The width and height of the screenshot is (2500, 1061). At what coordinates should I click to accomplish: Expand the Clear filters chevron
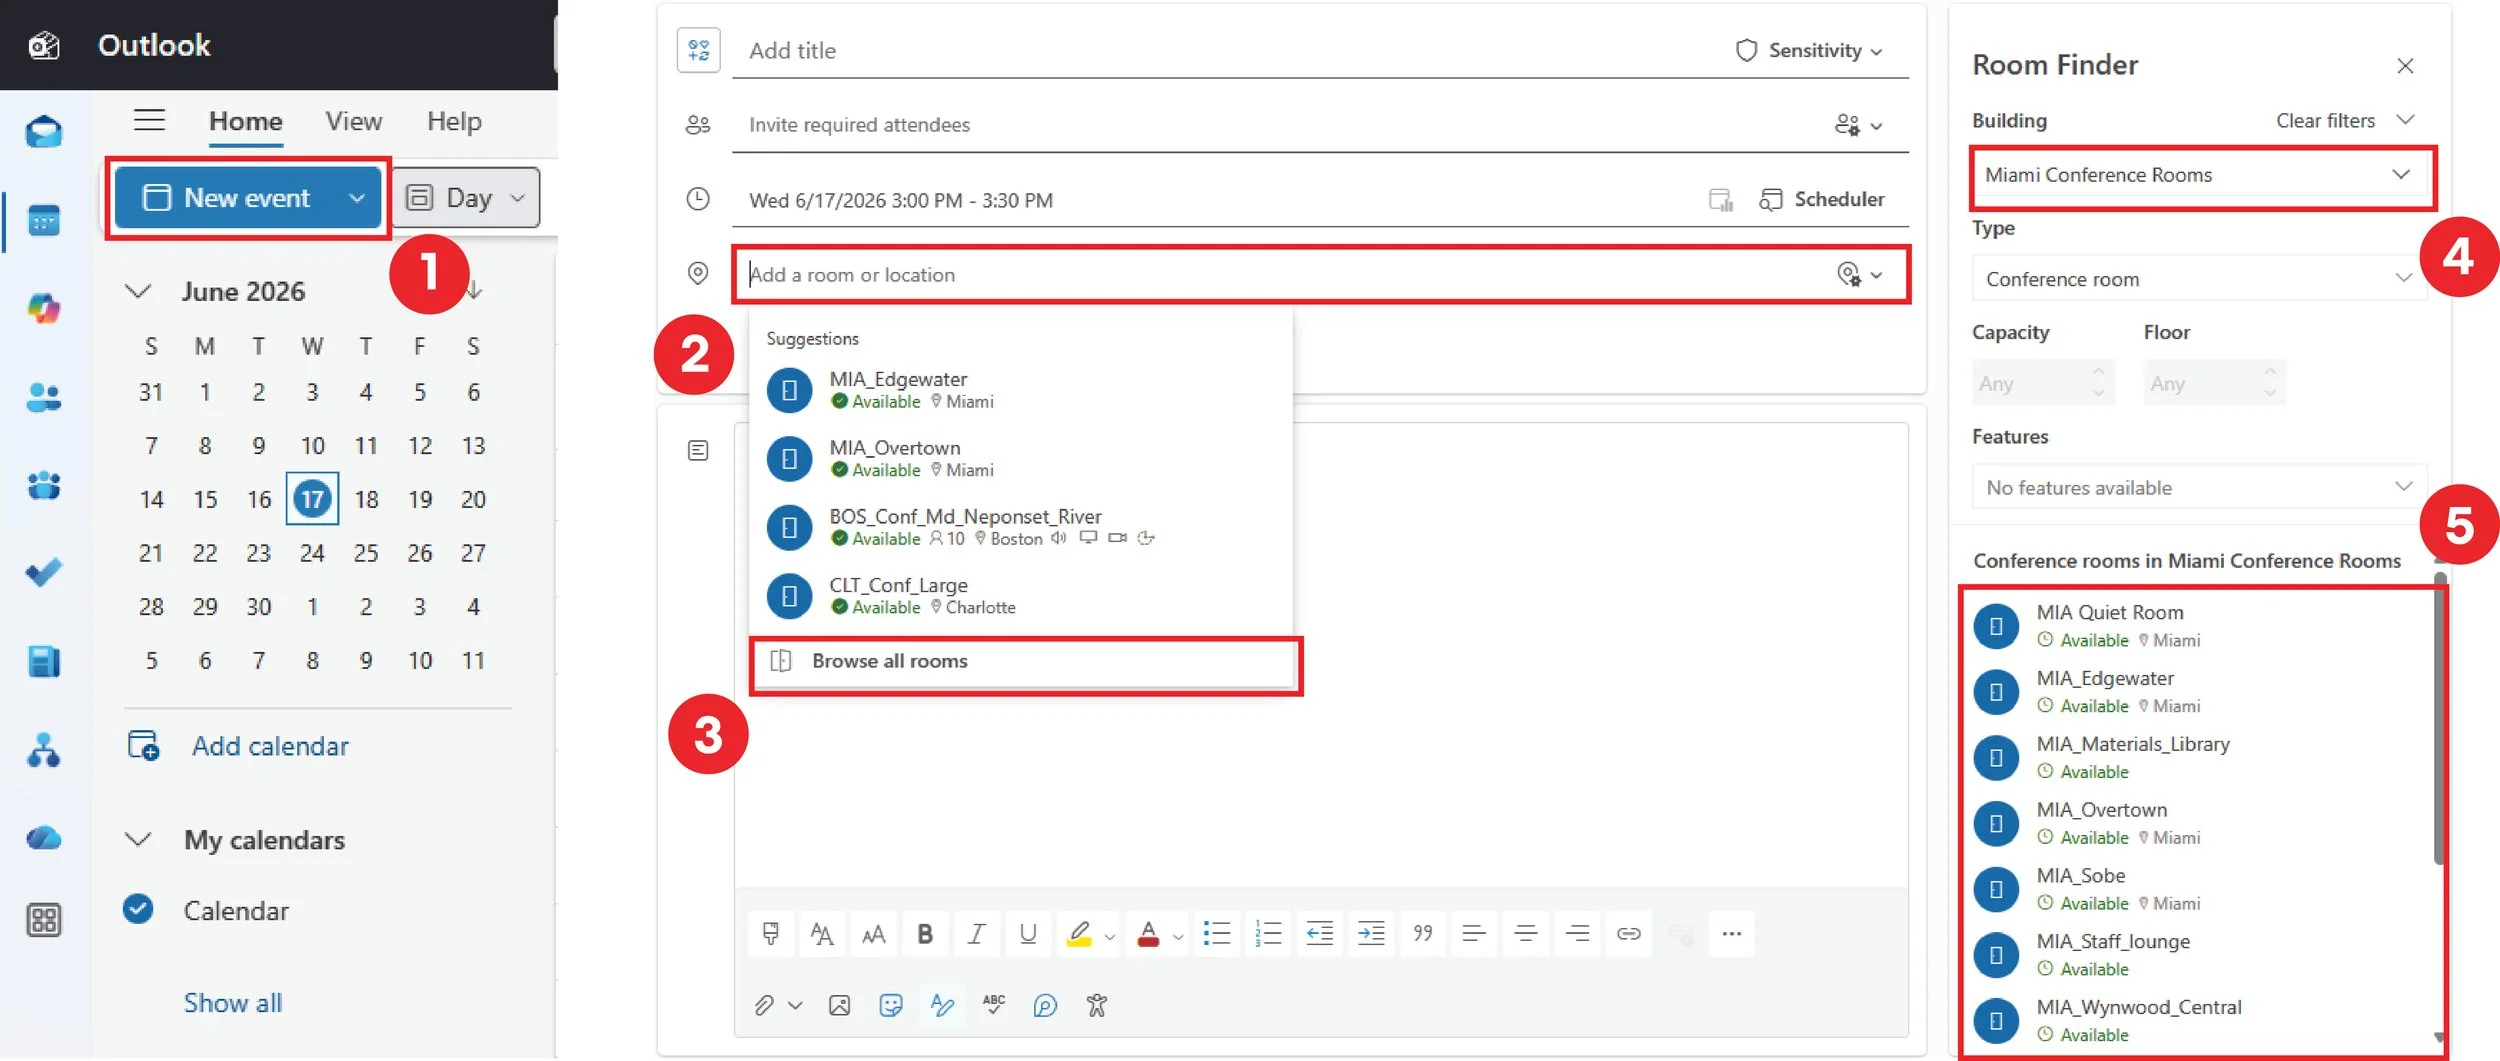coord(2406,120)
